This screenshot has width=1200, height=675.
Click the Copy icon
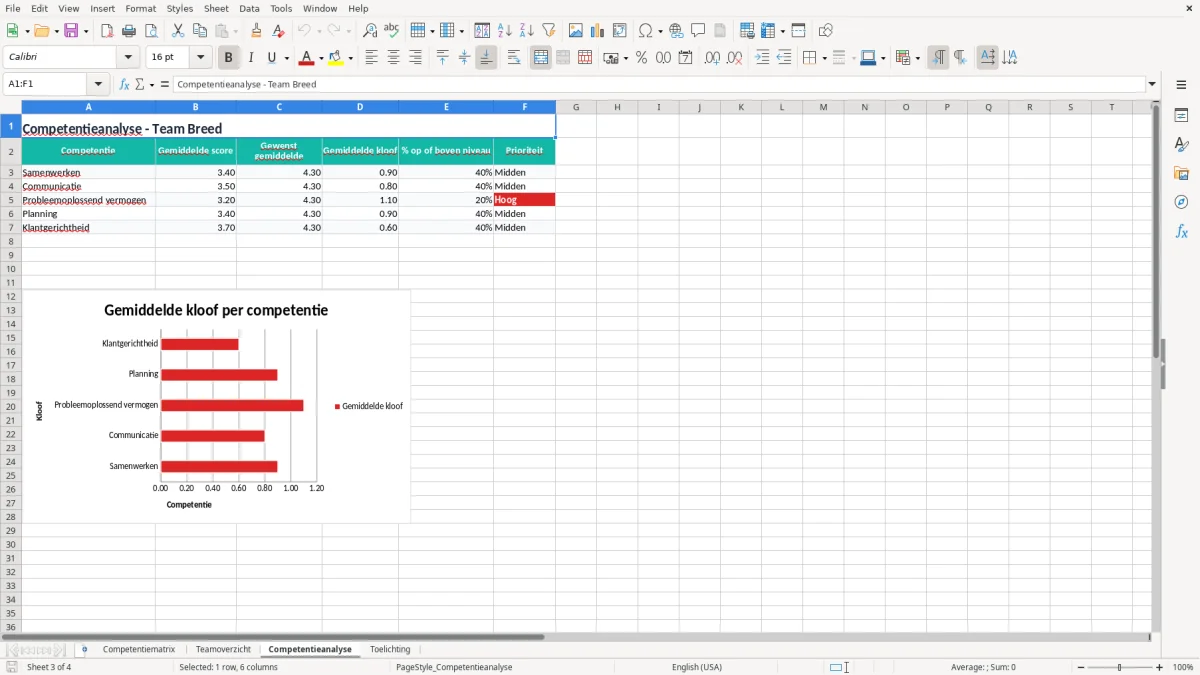(x=200, y=31)
